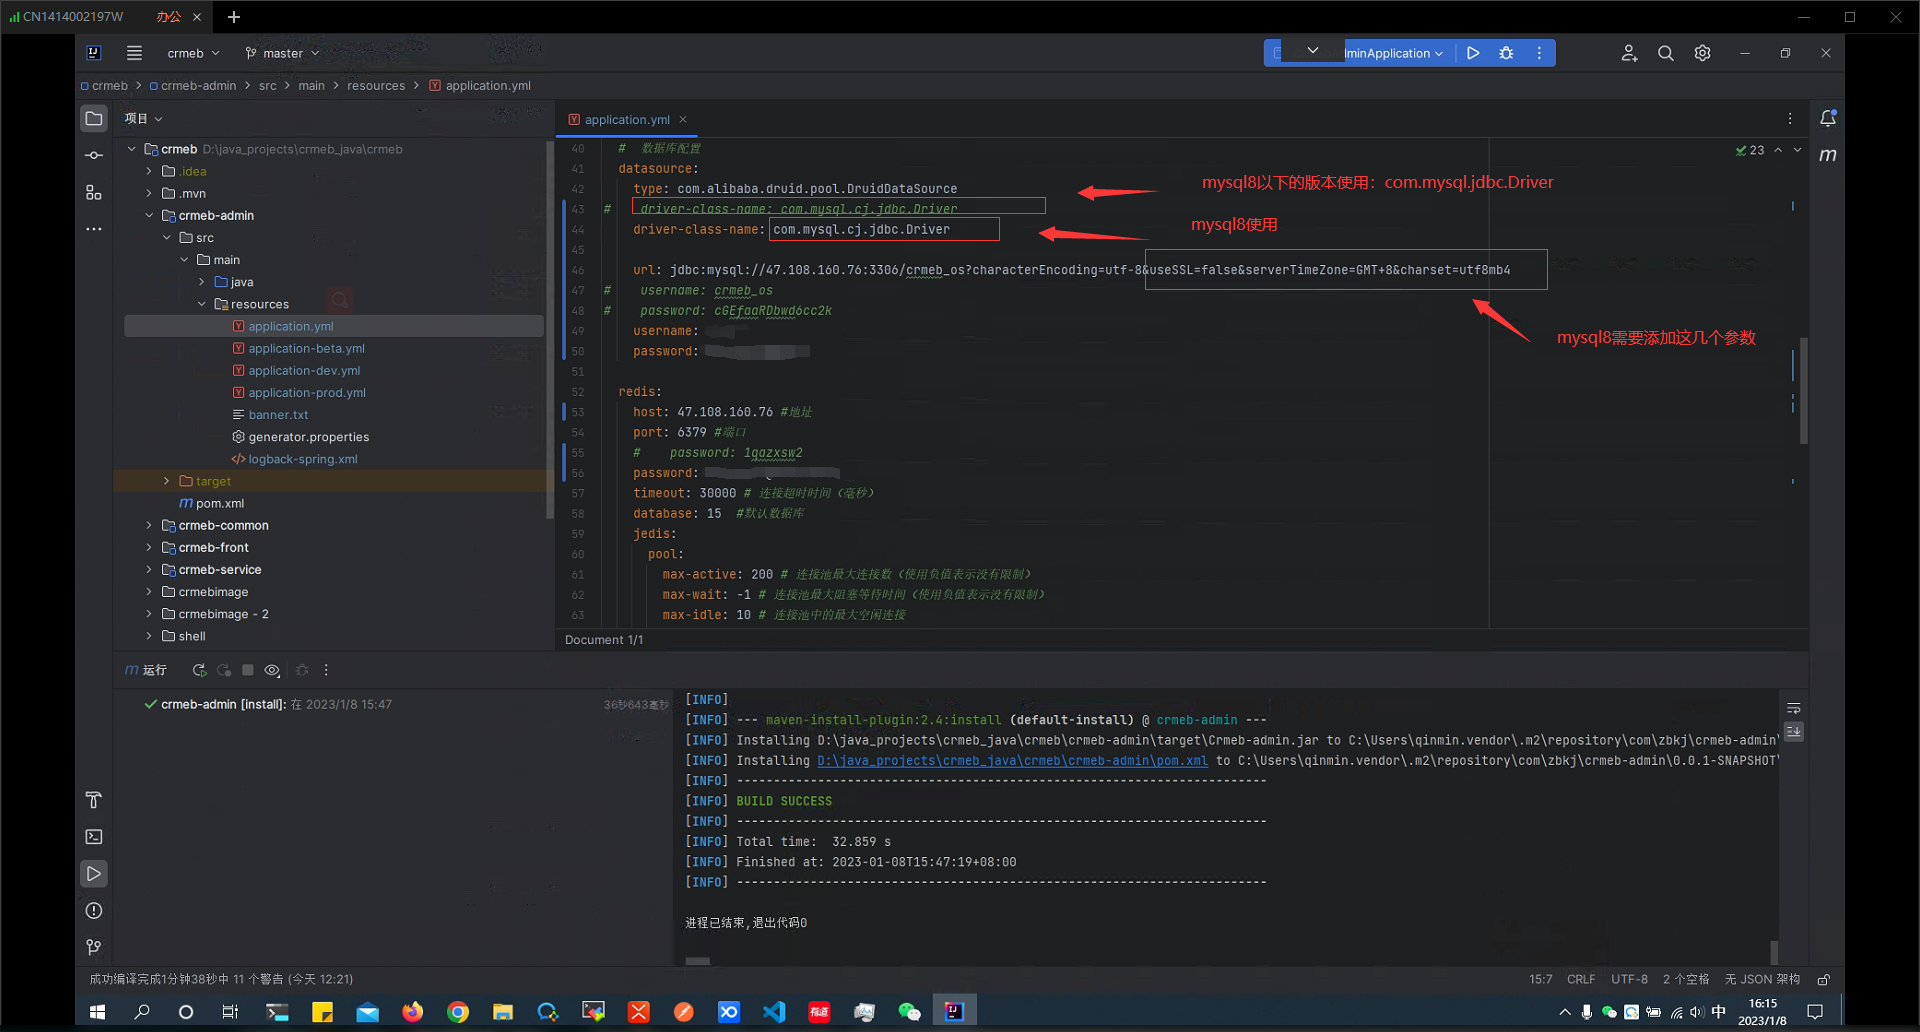
Task: Toggle the run view eye options
Action: point(272,670)
